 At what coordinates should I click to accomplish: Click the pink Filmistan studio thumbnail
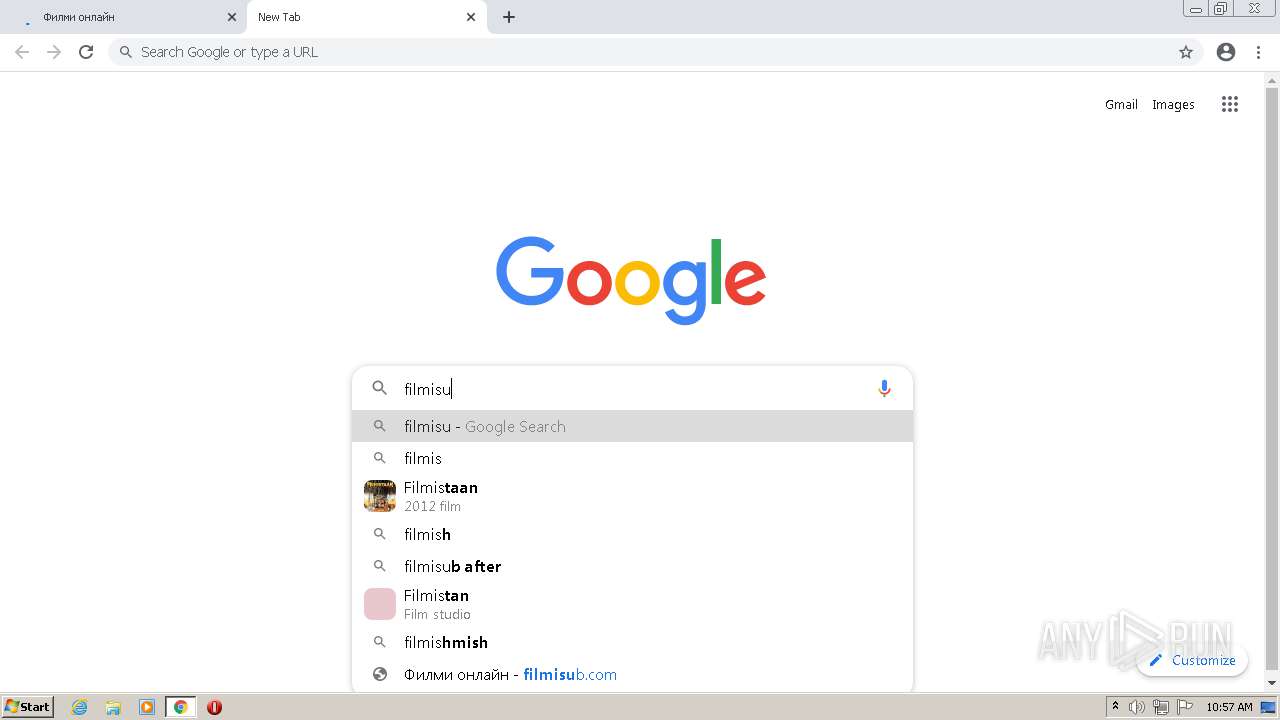pyautogui.click(x=380, y=604)
